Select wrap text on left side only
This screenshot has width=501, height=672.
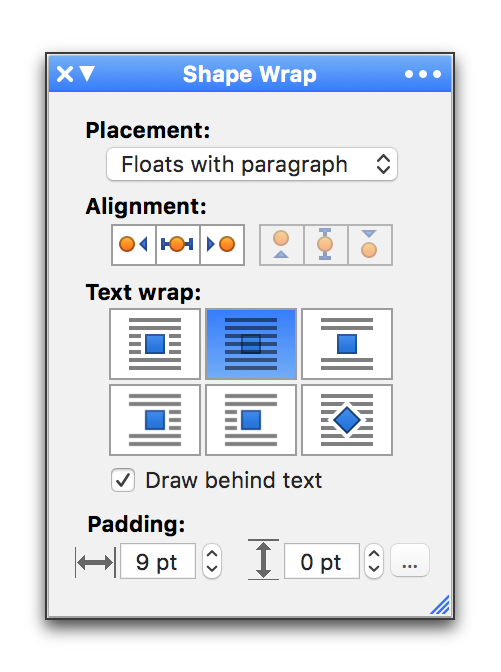pos(251,420)
